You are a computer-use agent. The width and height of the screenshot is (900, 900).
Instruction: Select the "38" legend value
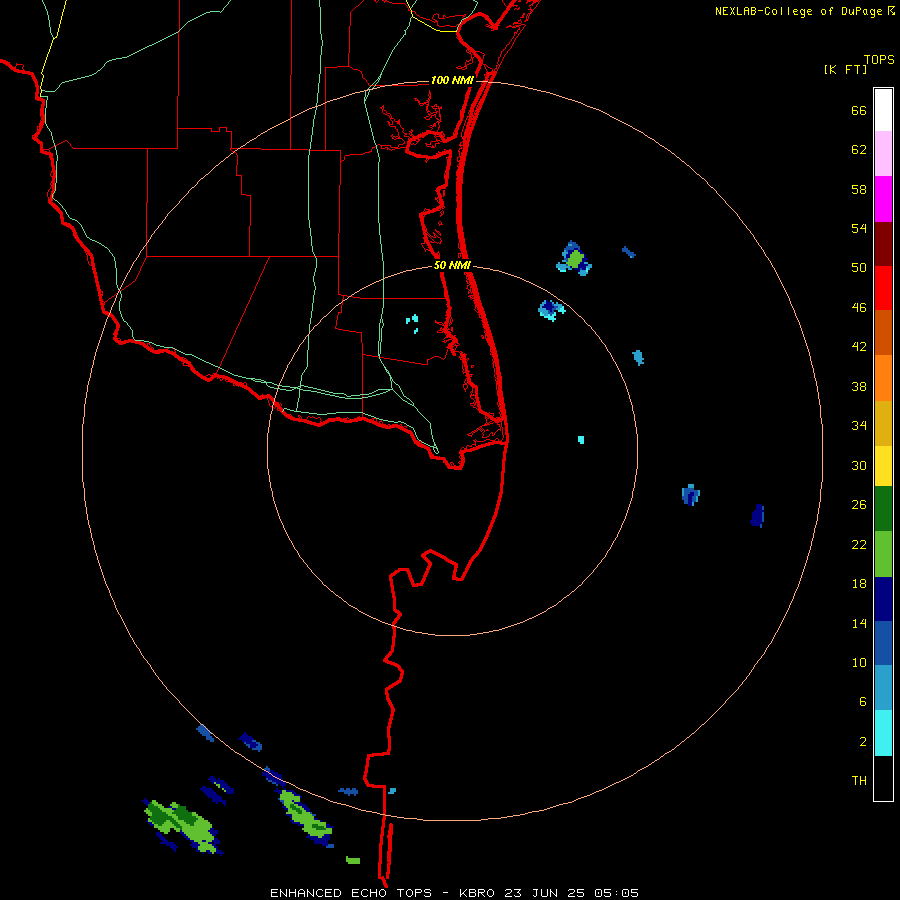point(859,386)
